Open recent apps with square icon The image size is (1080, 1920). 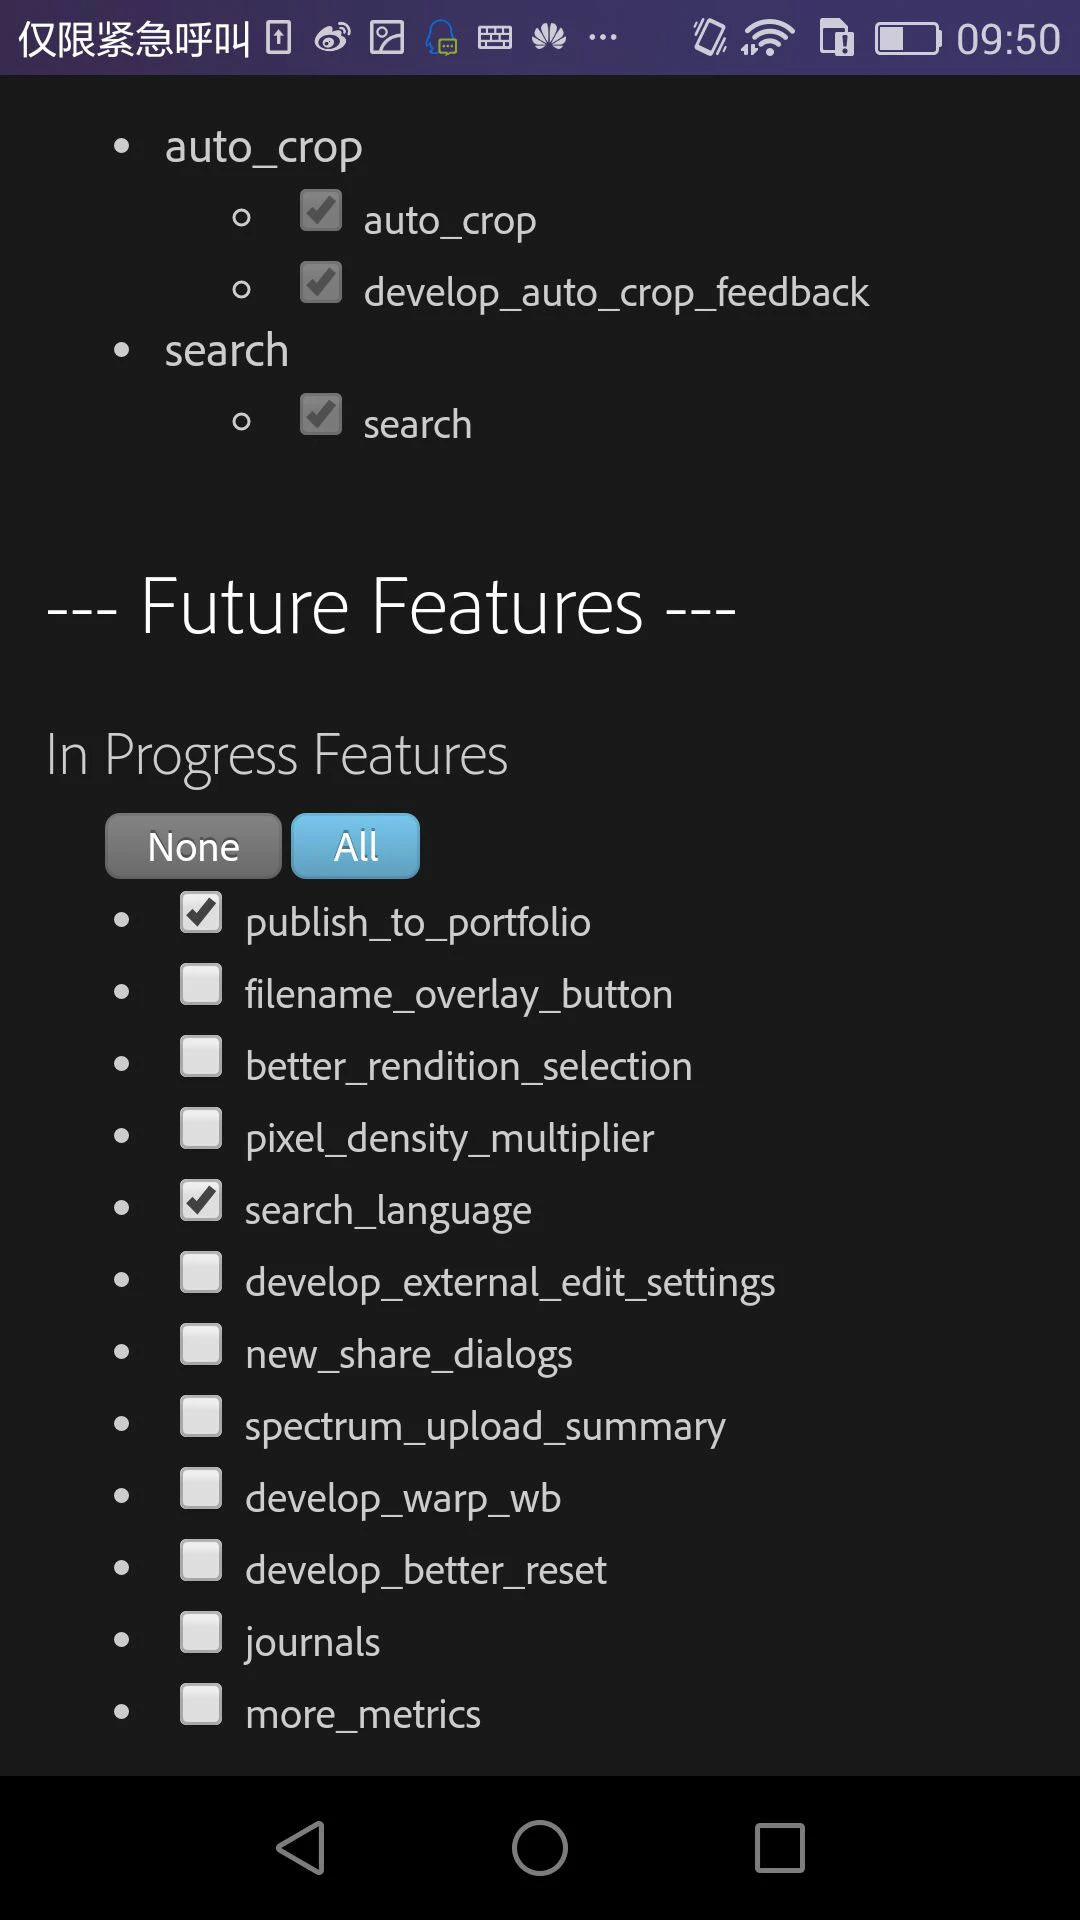[779, 1847]
